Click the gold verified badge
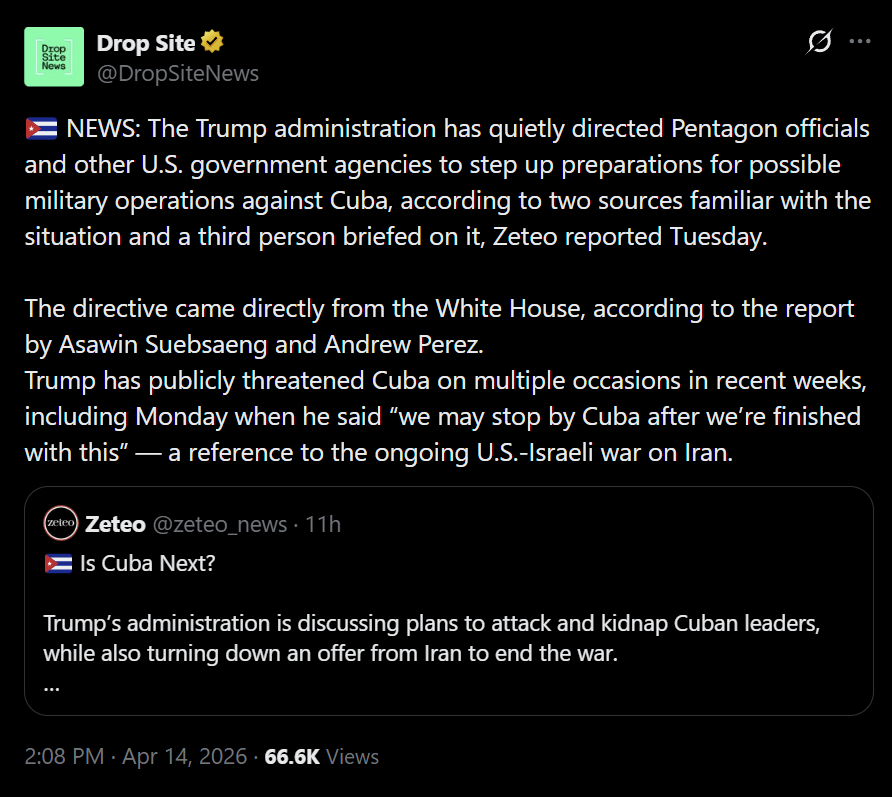Screen dimensions: 892x797 coord(212,43)
